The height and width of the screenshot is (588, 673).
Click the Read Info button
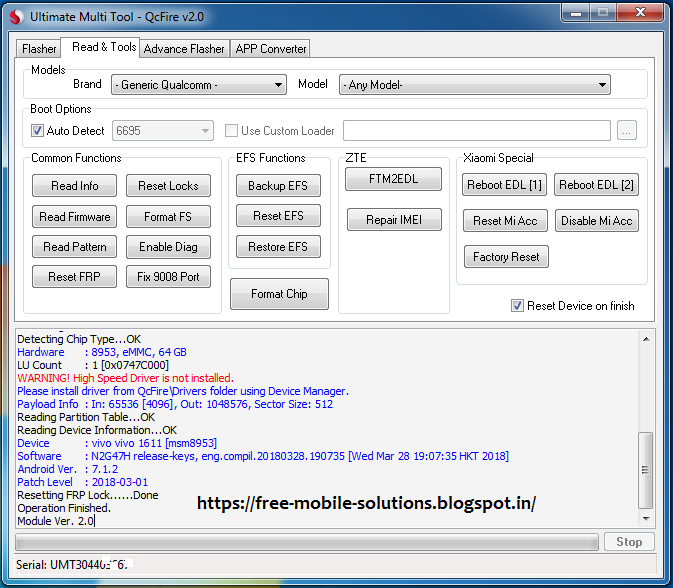pos(74,185)
